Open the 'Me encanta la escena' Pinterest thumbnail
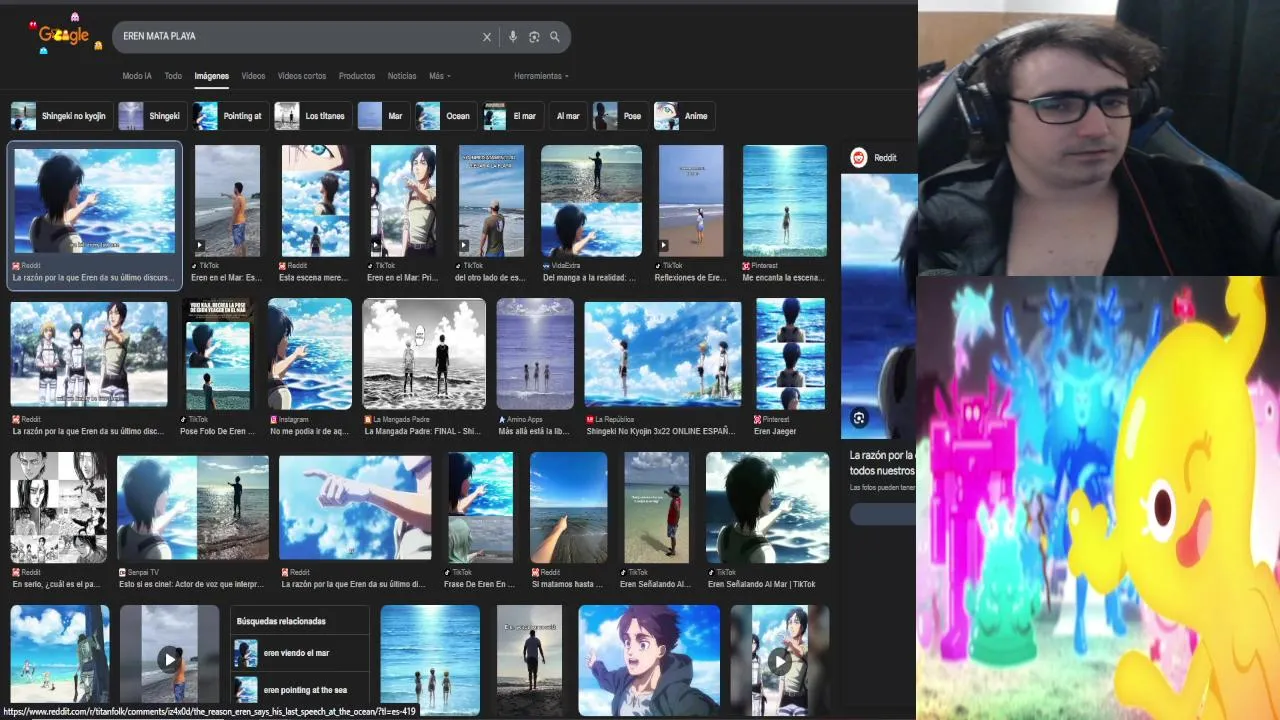 tap(785, 200)
